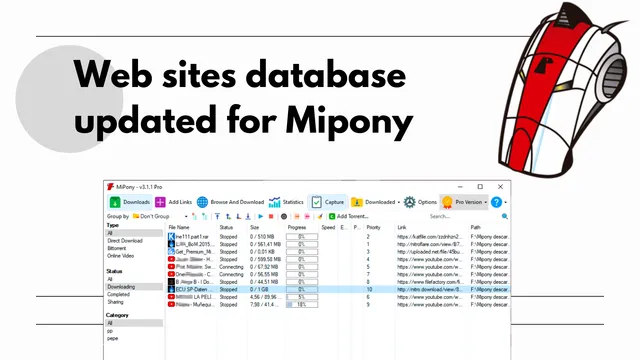The height and width of the screenshot is (360, 640).
Task: Filter Type by Bittorrent
Action: (117, 248)
